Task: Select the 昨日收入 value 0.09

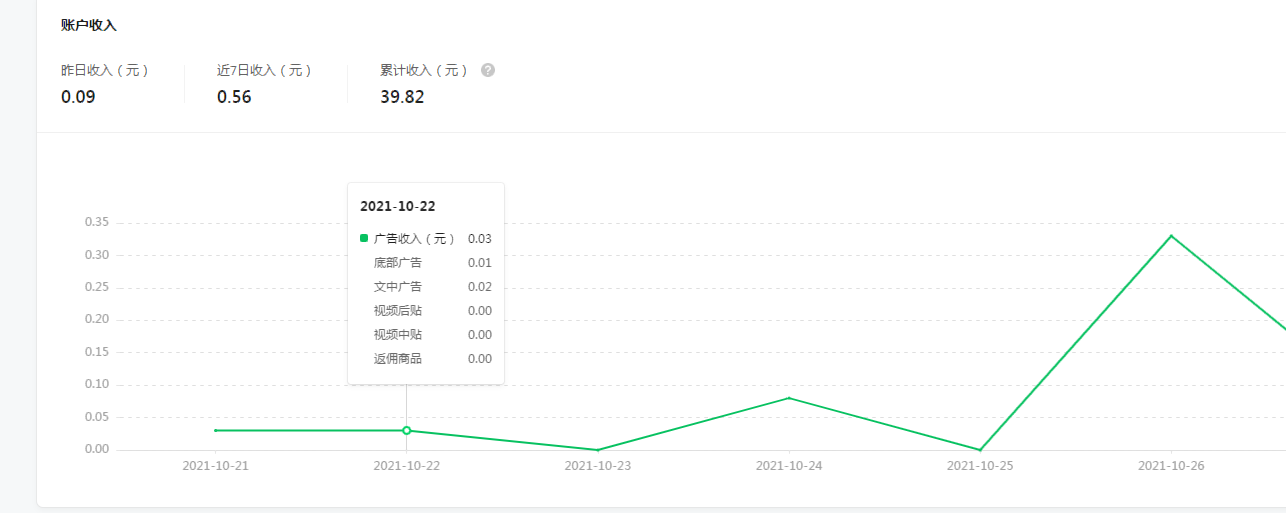Action: (x=78, y=97)
